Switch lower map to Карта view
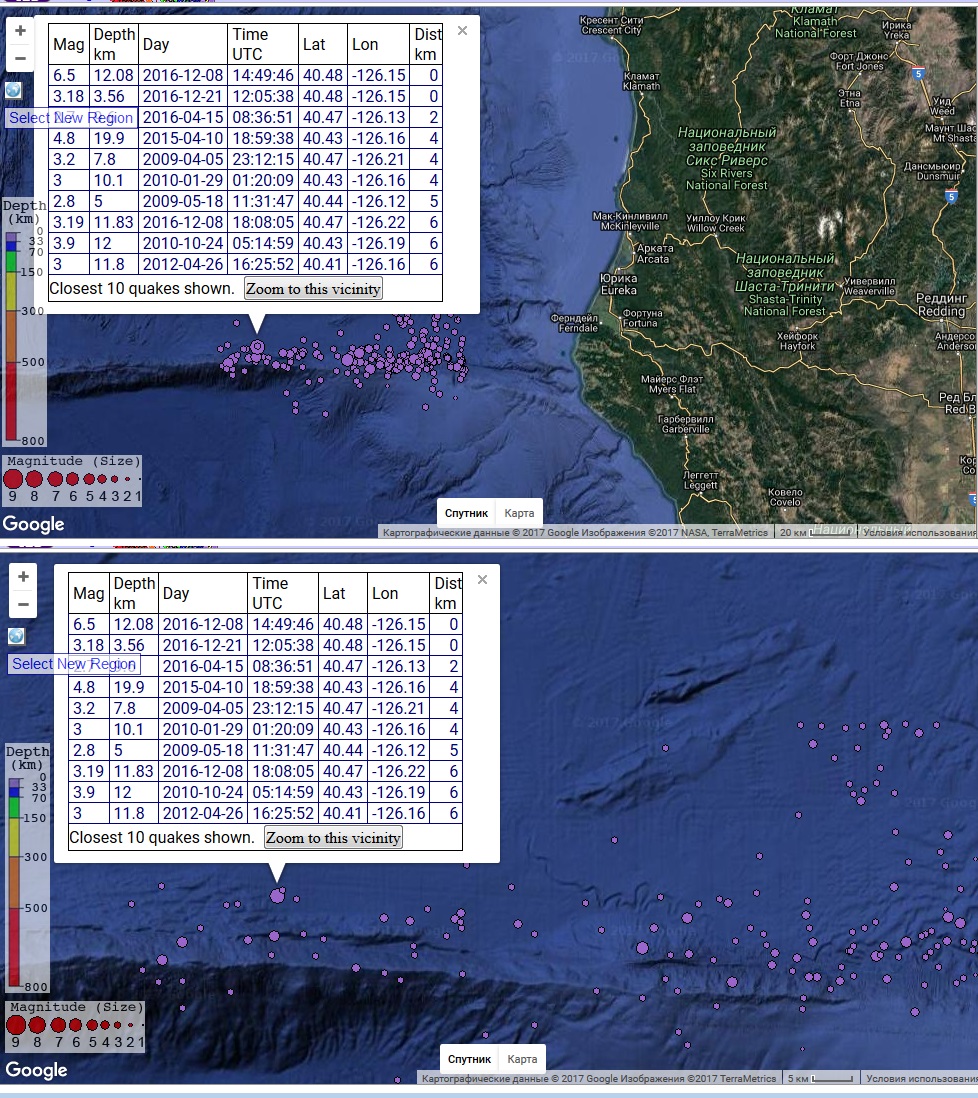 522,1059
